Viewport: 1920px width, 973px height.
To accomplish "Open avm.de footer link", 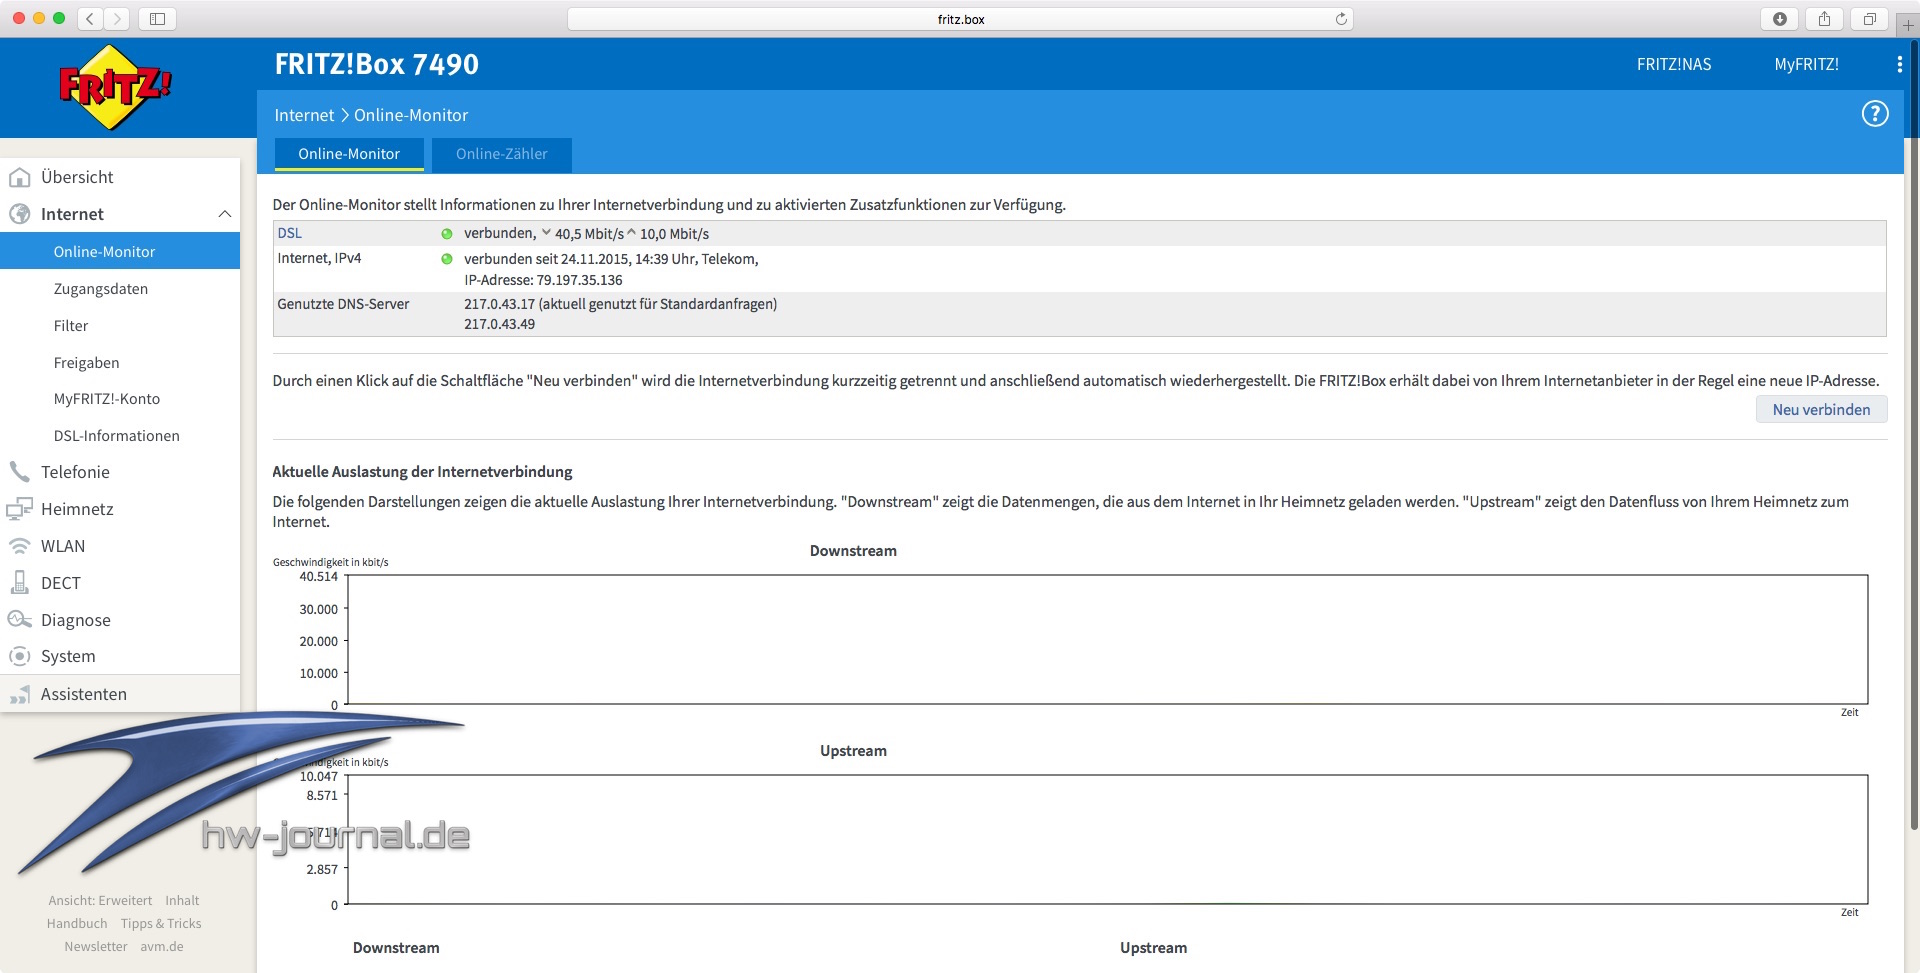I will click(162, 946).
